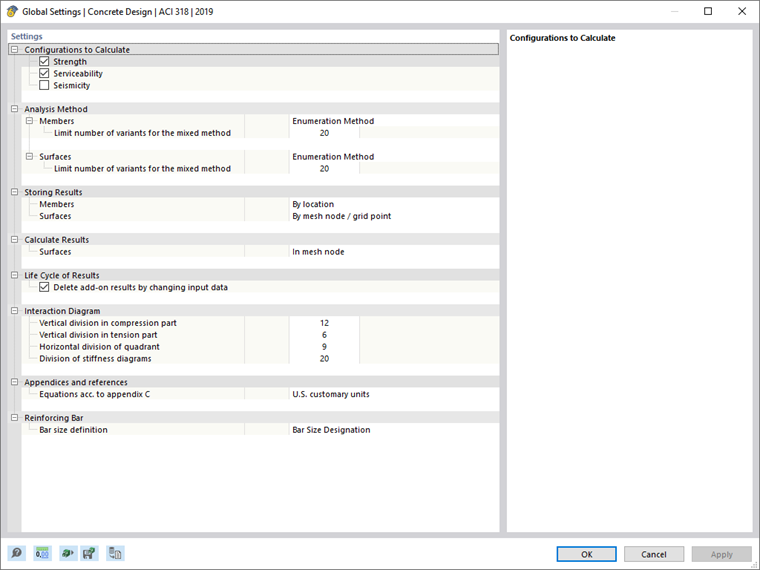Collapse the Calculate Results section
Image resolution: width=760 pixels, height=570 pixels.
pyautogui.click(x=15, y=239)
